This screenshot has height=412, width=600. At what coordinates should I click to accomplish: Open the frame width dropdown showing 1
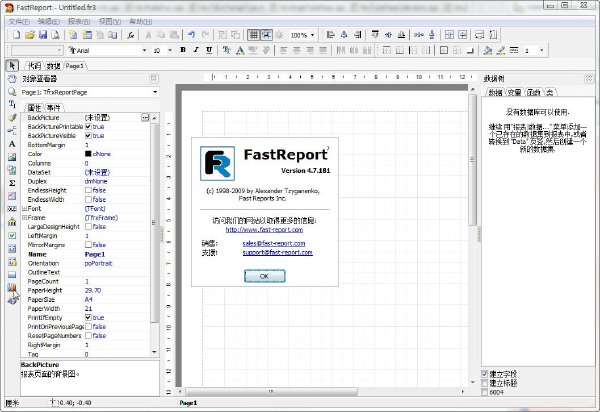click(x=541, y=50)
